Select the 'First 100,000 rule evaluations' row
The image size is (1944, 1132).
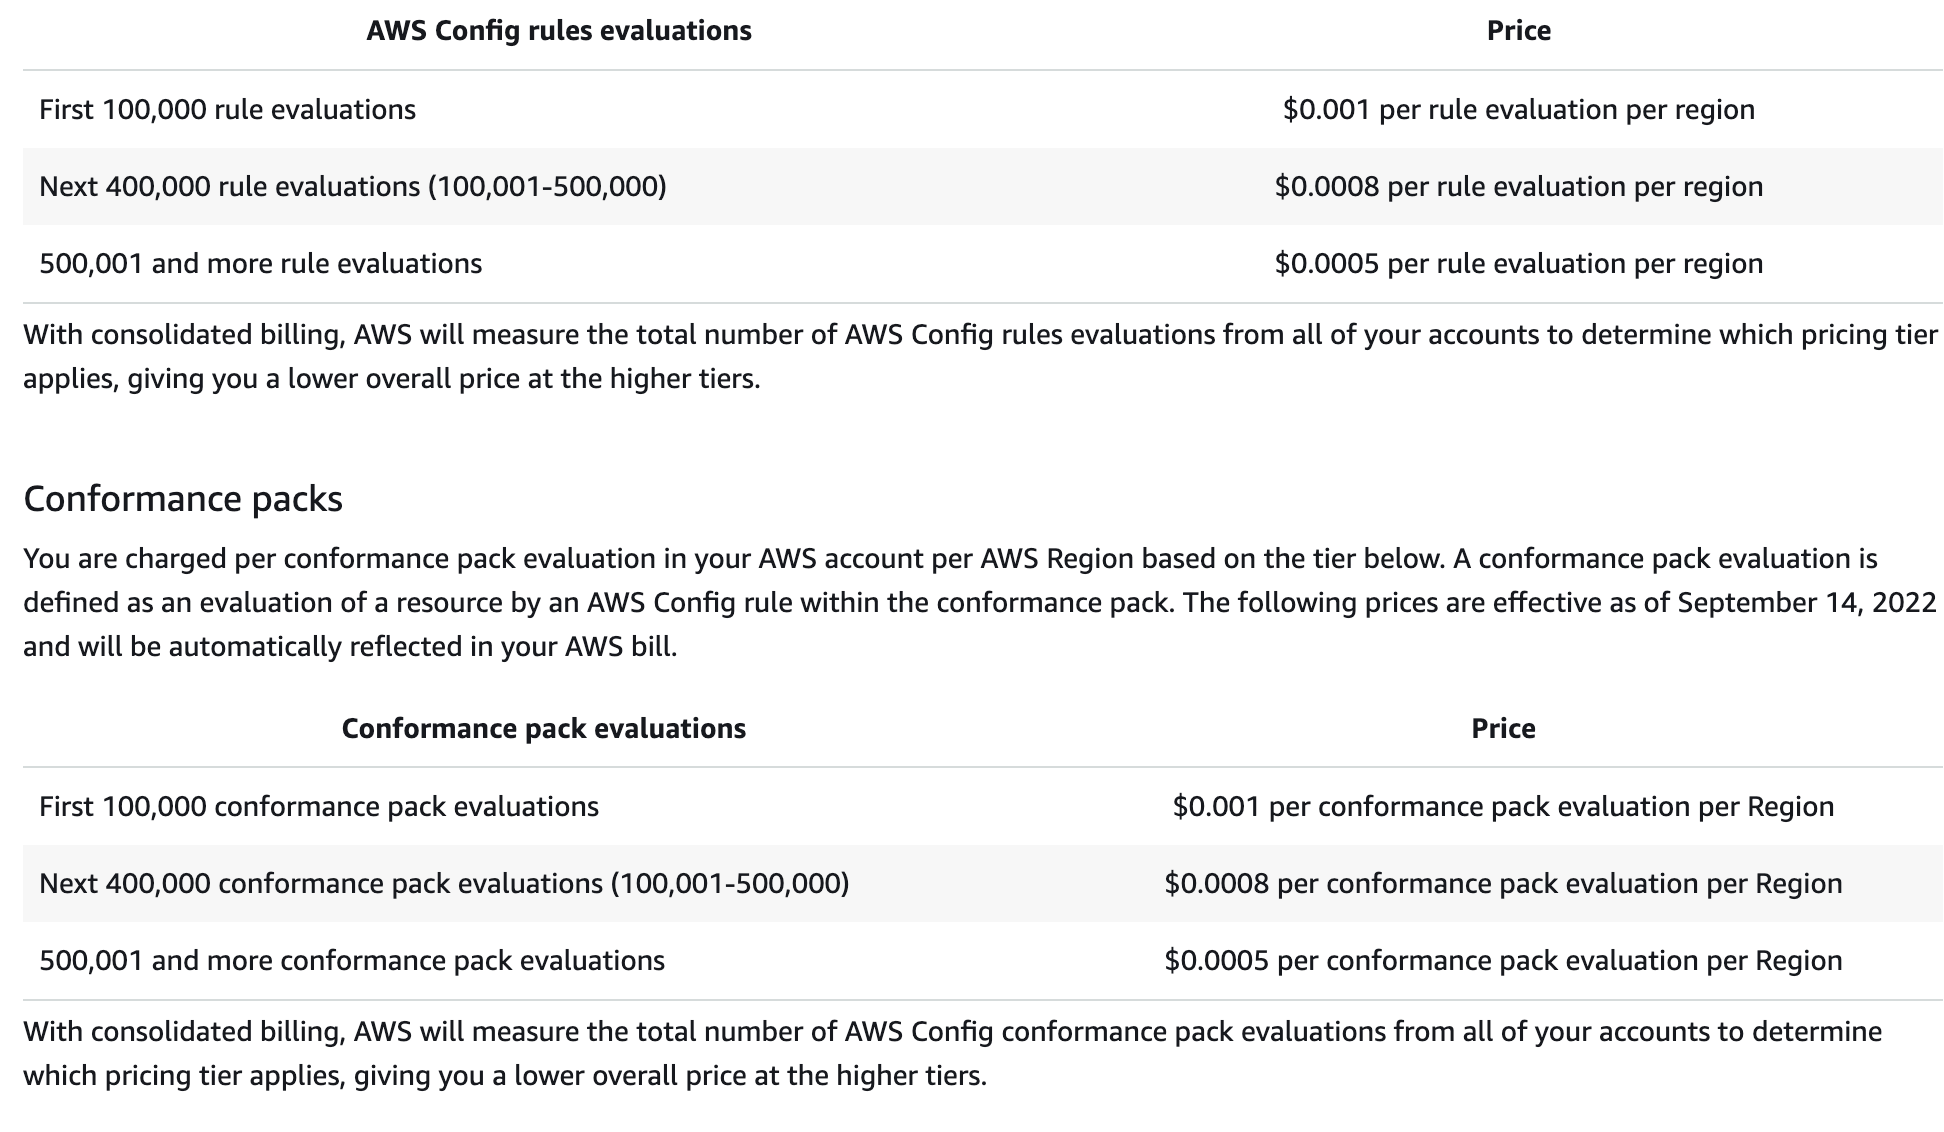click(x=227, y=109)
